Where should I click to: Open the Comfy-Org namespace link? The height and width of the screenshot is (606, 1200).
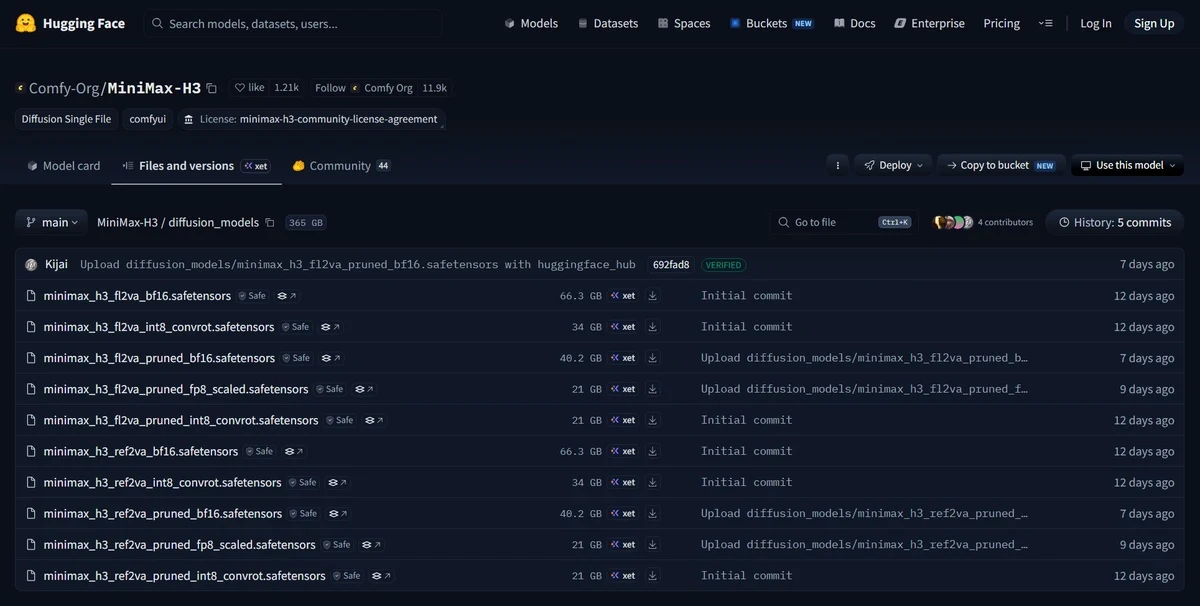coord(64,88)
